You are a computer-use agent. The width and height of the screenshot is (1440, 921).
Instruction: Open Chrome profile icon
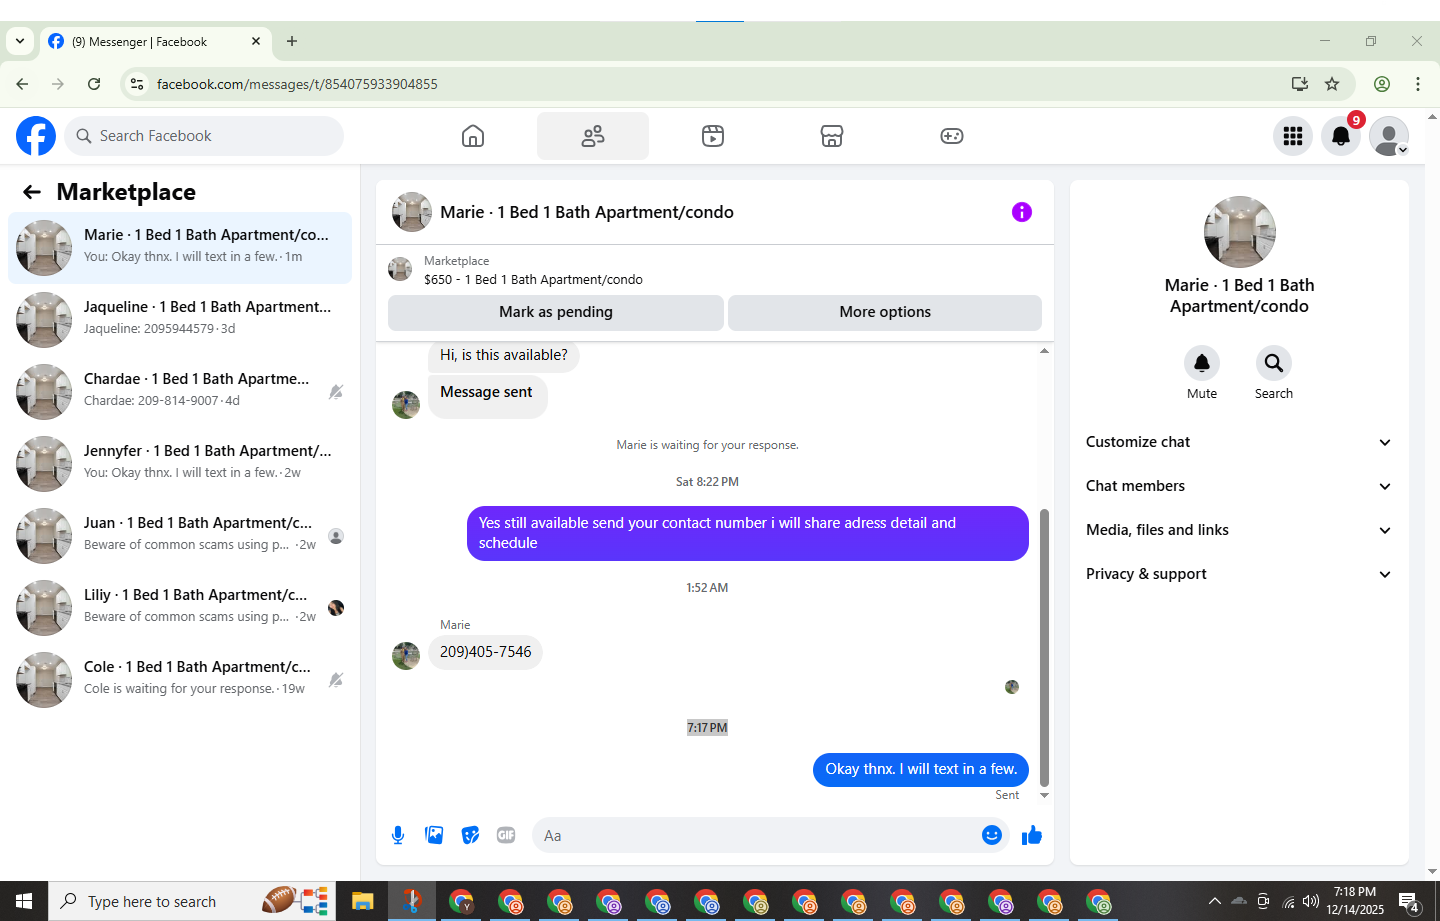coord(1382,84)
